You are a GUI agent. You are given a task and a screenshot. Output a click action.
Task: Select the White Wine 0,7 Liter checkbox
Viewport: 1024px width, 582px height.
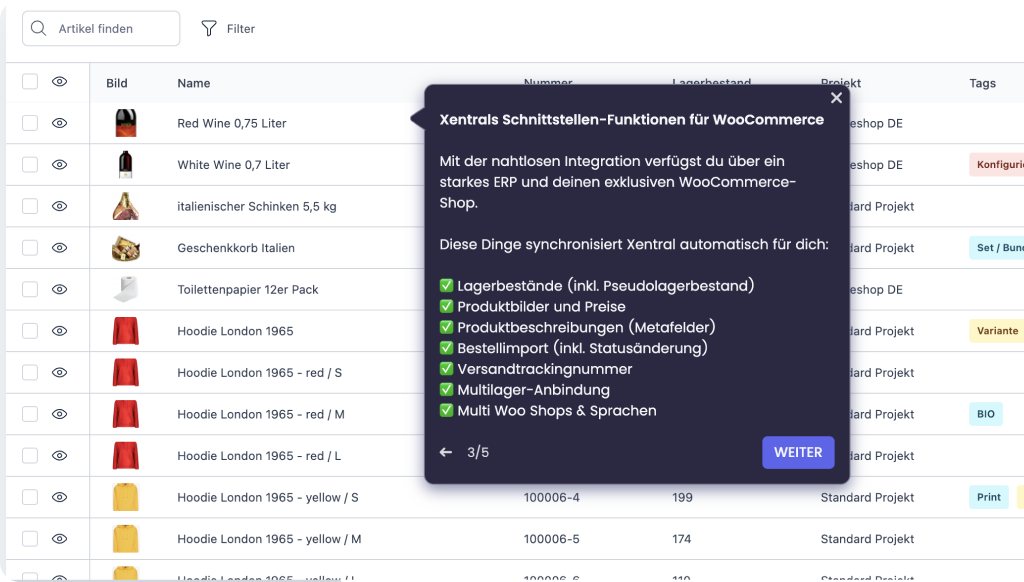click(30, 165)
